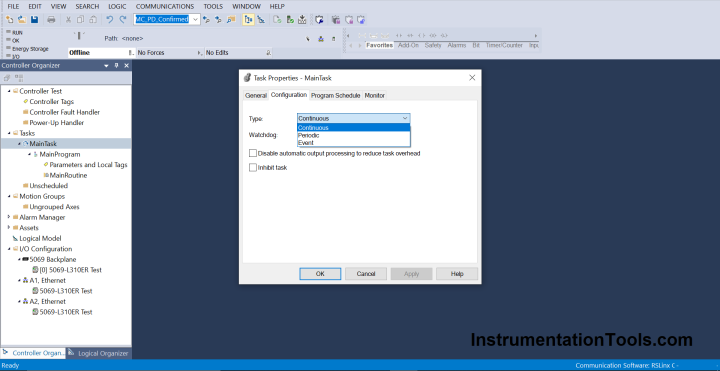Expand the Alarm Manager node
Image resolution: width=720 pixels, height=371 pixels.
pos(10,217)
